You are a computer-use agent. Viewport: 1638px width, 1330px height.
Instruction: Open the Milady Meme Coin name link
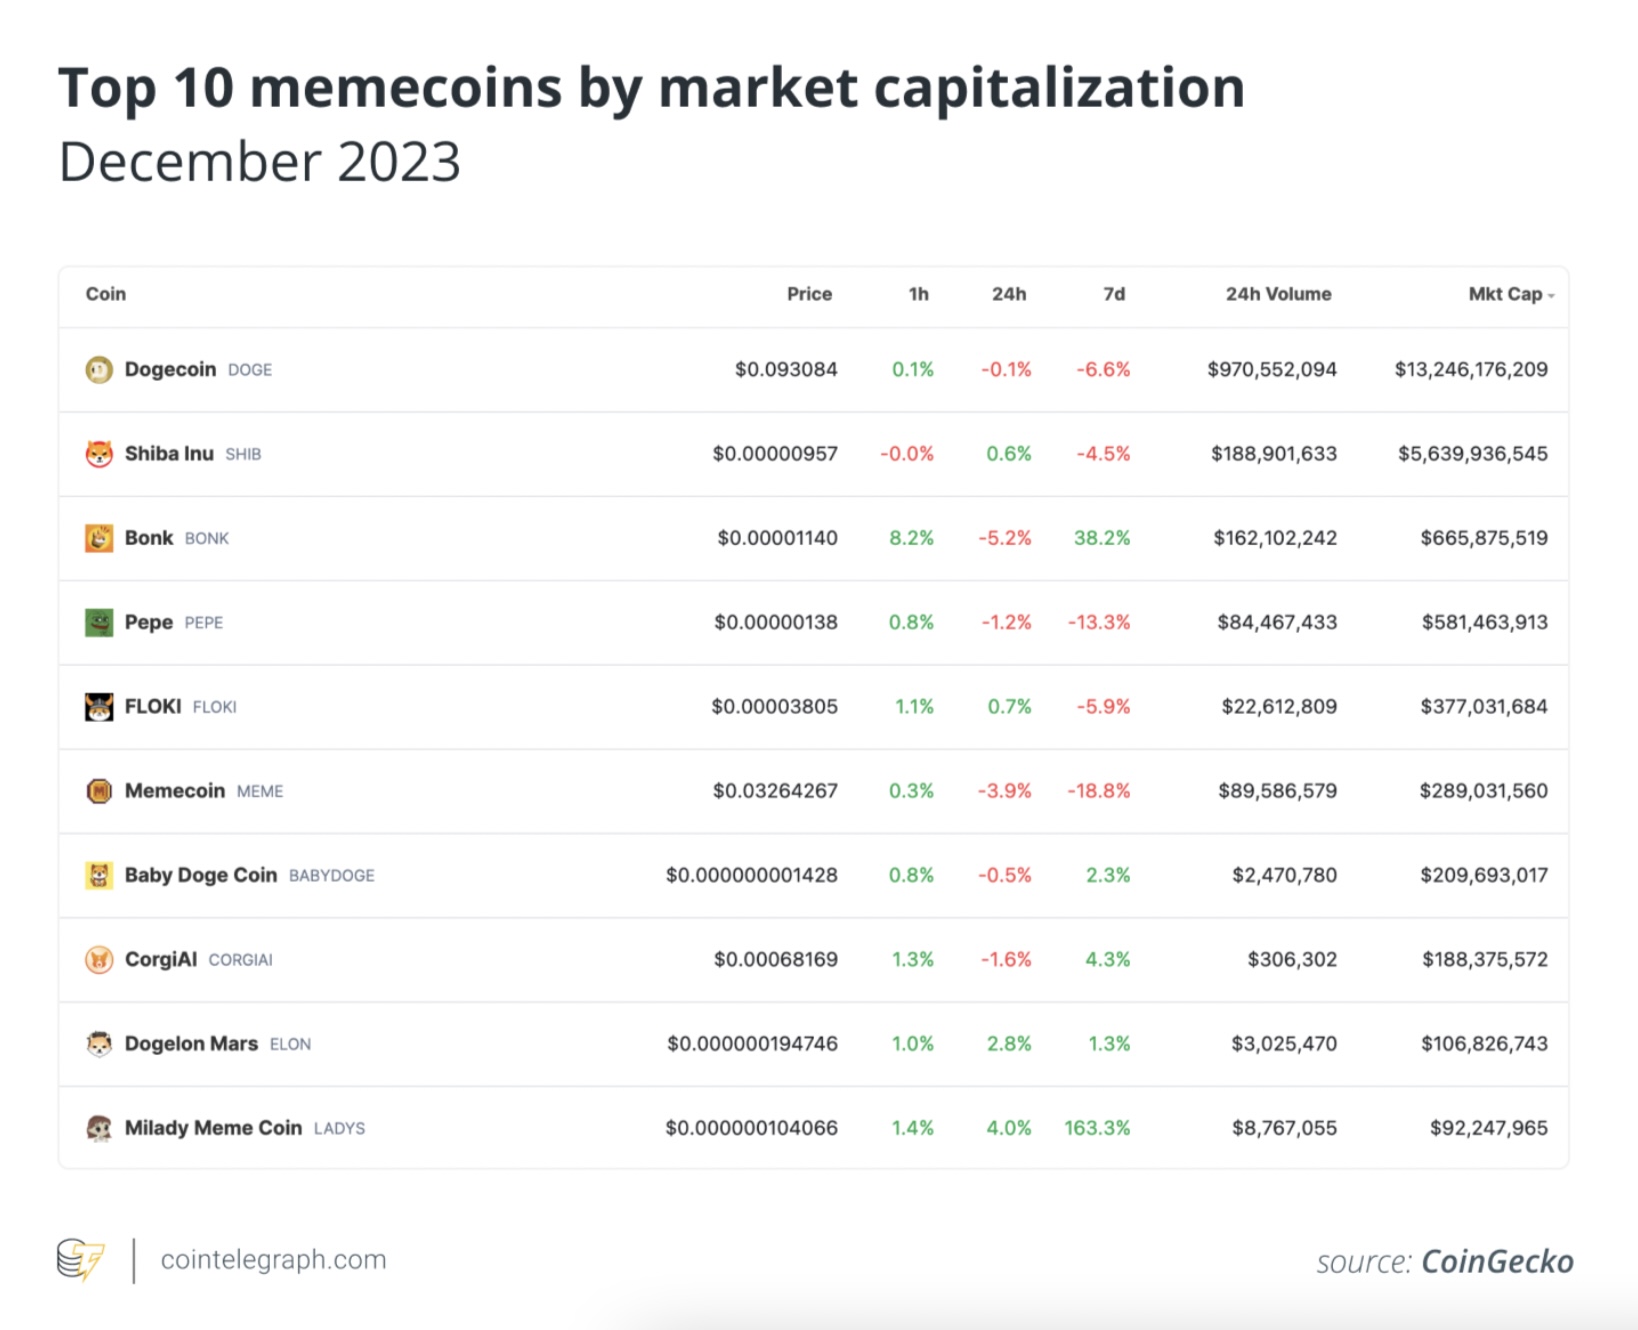point(213,1128)
